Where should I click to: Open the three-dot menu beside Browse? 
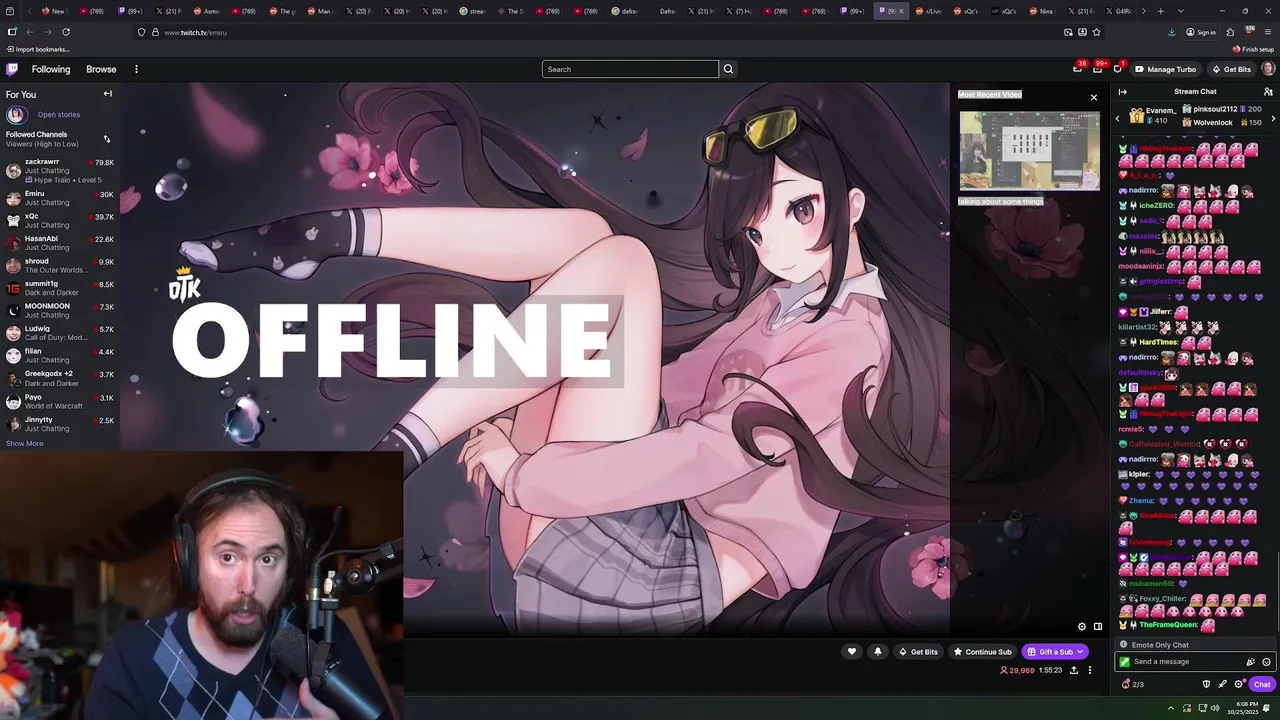tap(136, 69)
